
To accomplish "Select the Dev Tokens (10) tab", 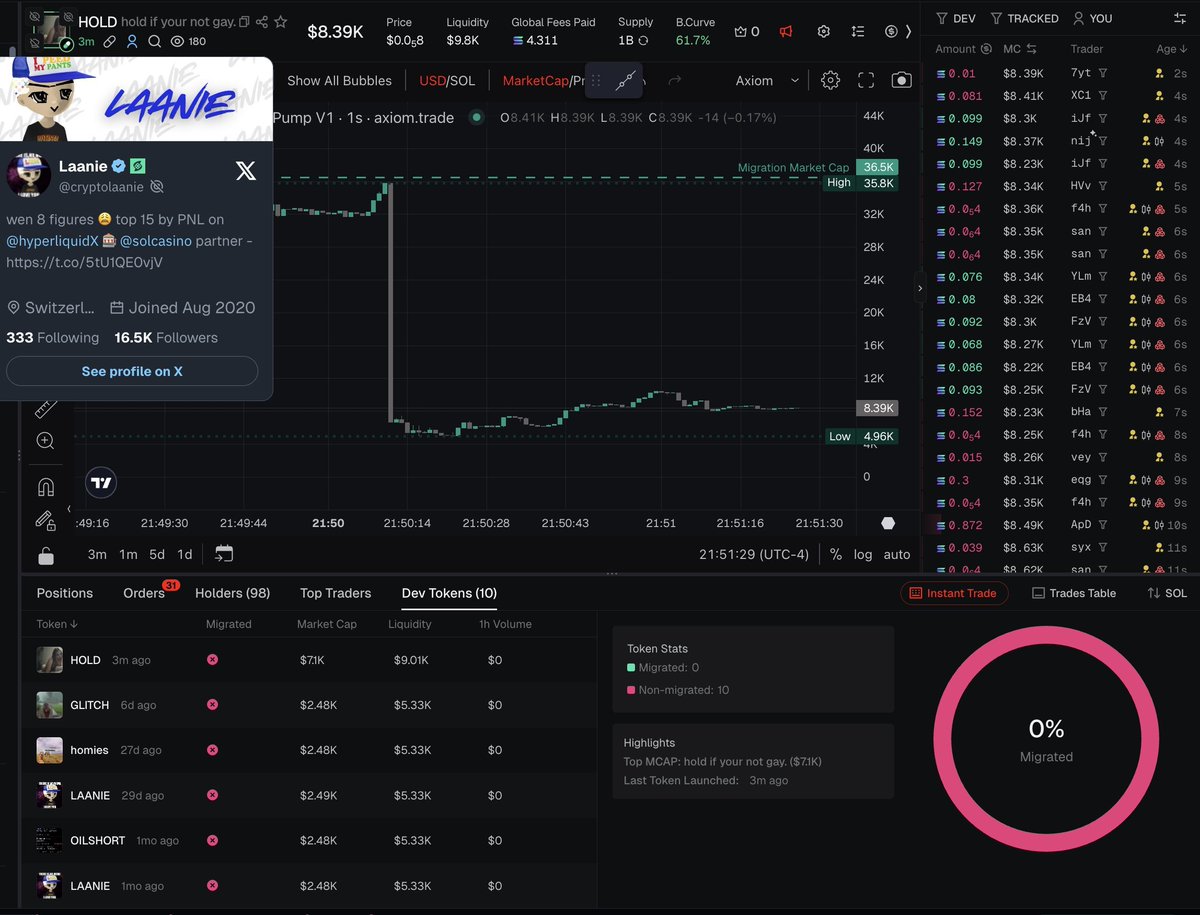I will coord(449,593).
